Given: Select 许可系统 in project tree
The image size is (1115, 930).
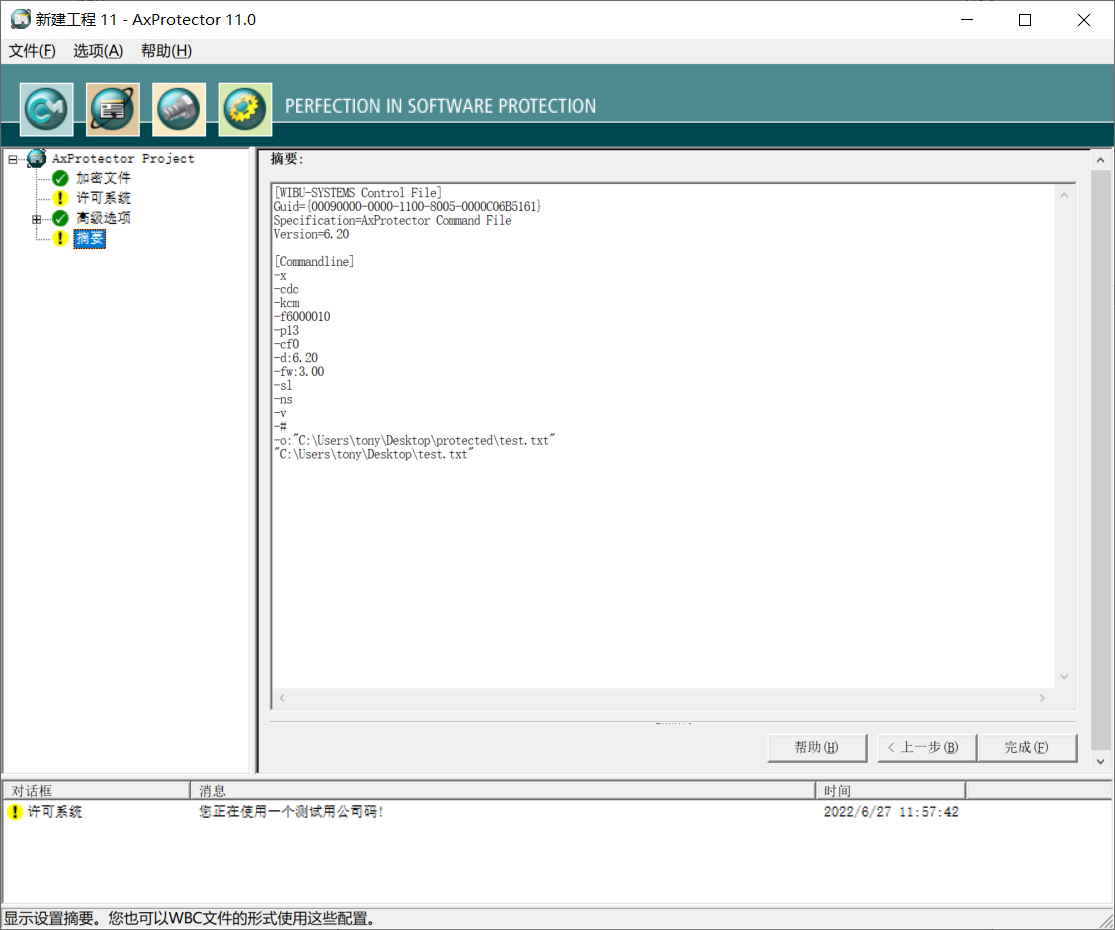Looking at the screenshot, I should click(103, 198).
